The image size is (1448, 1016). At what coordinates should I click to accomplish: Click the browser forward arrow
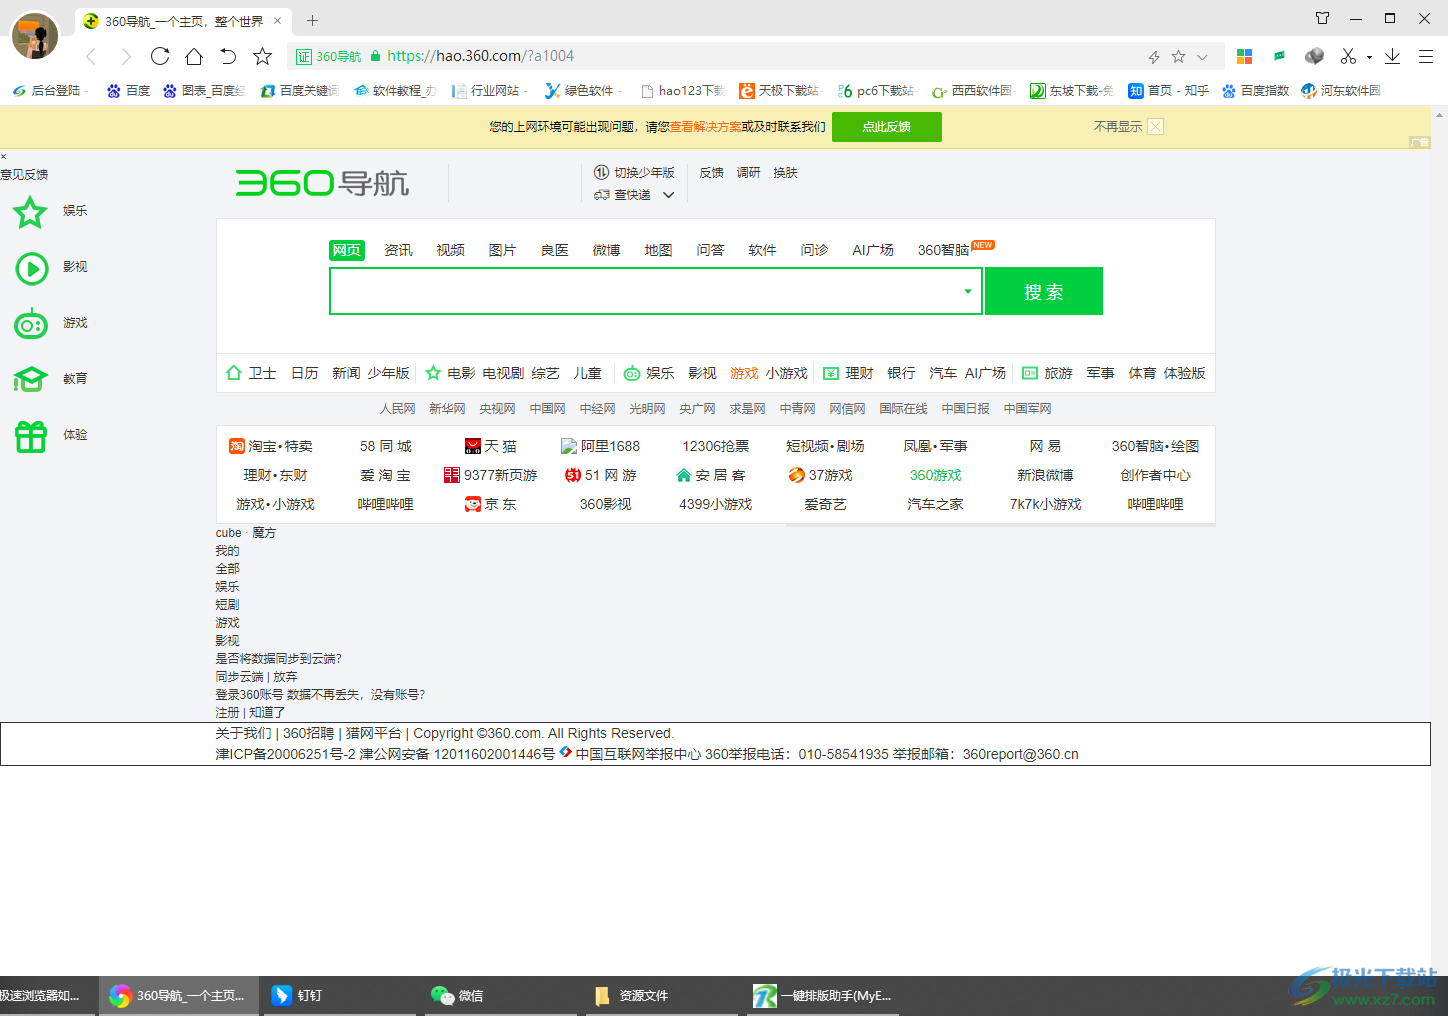click(126, 56)
